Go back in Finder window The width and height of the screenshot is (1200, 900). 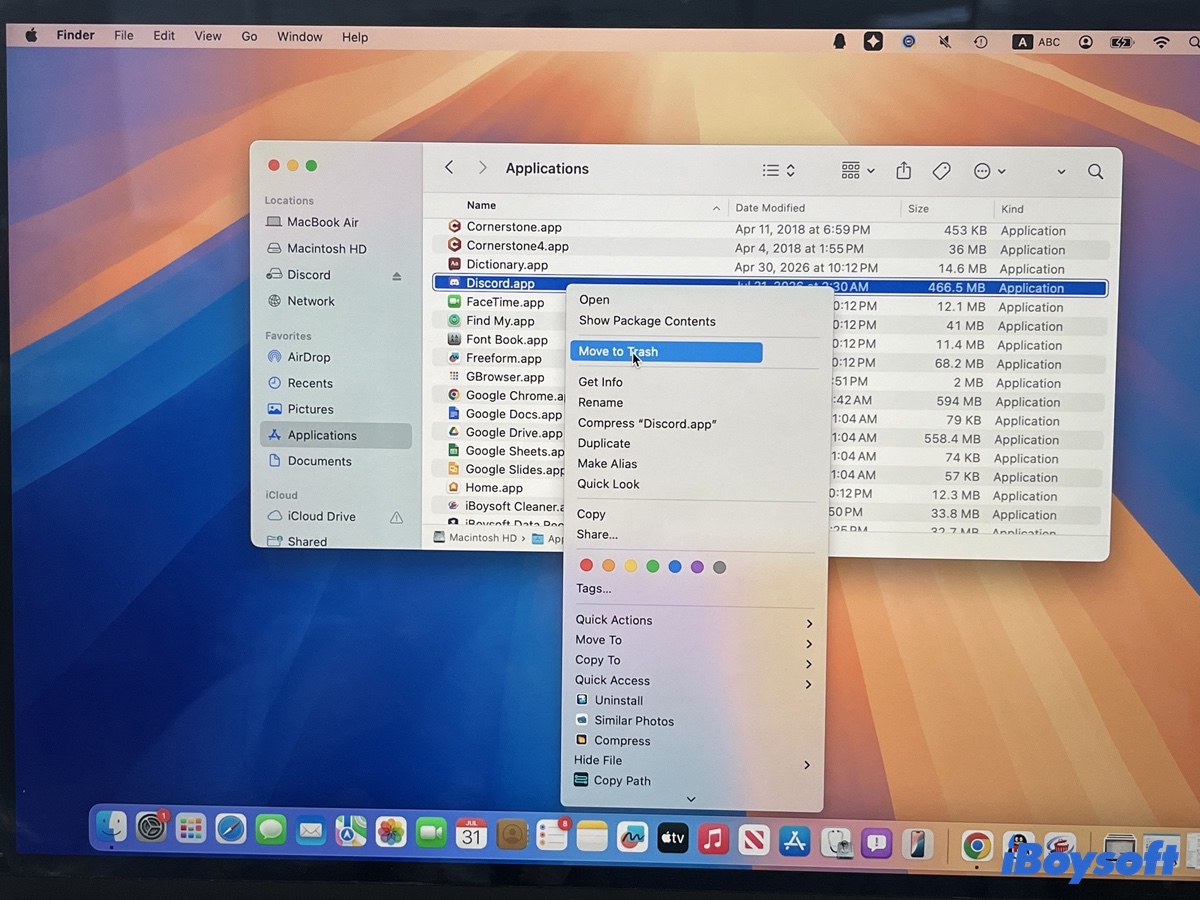pyautogui.click(x=449, y=168)
